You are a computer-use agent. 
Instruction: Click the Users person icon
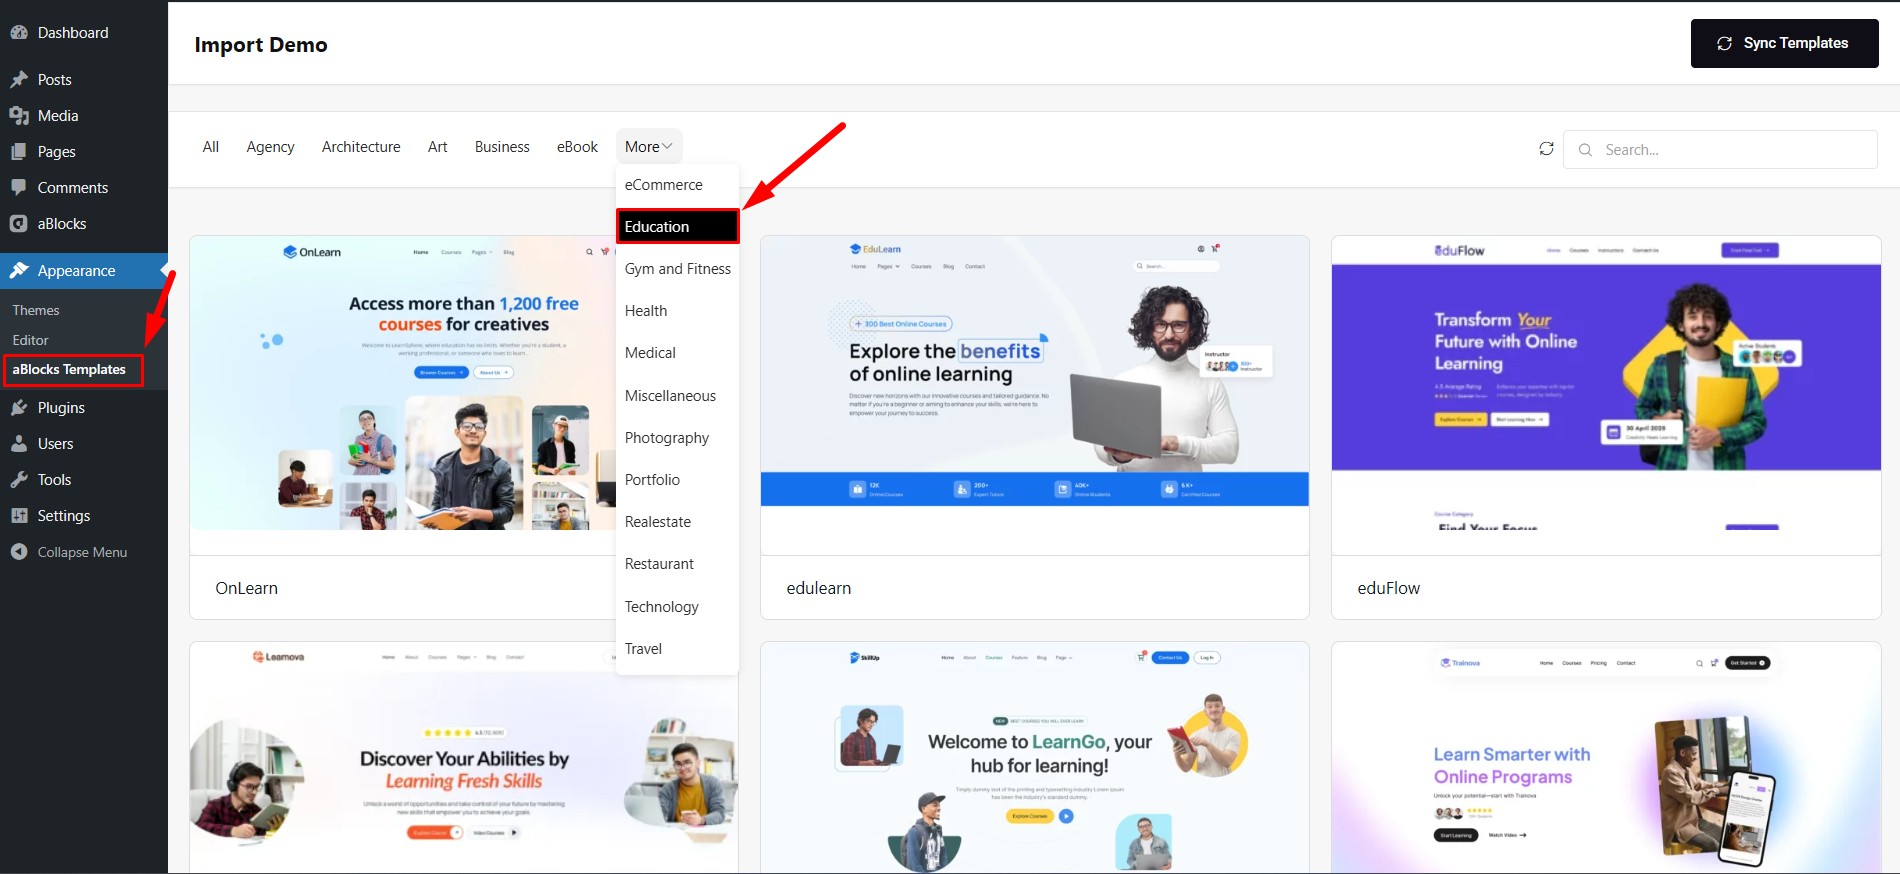point(19,444)
